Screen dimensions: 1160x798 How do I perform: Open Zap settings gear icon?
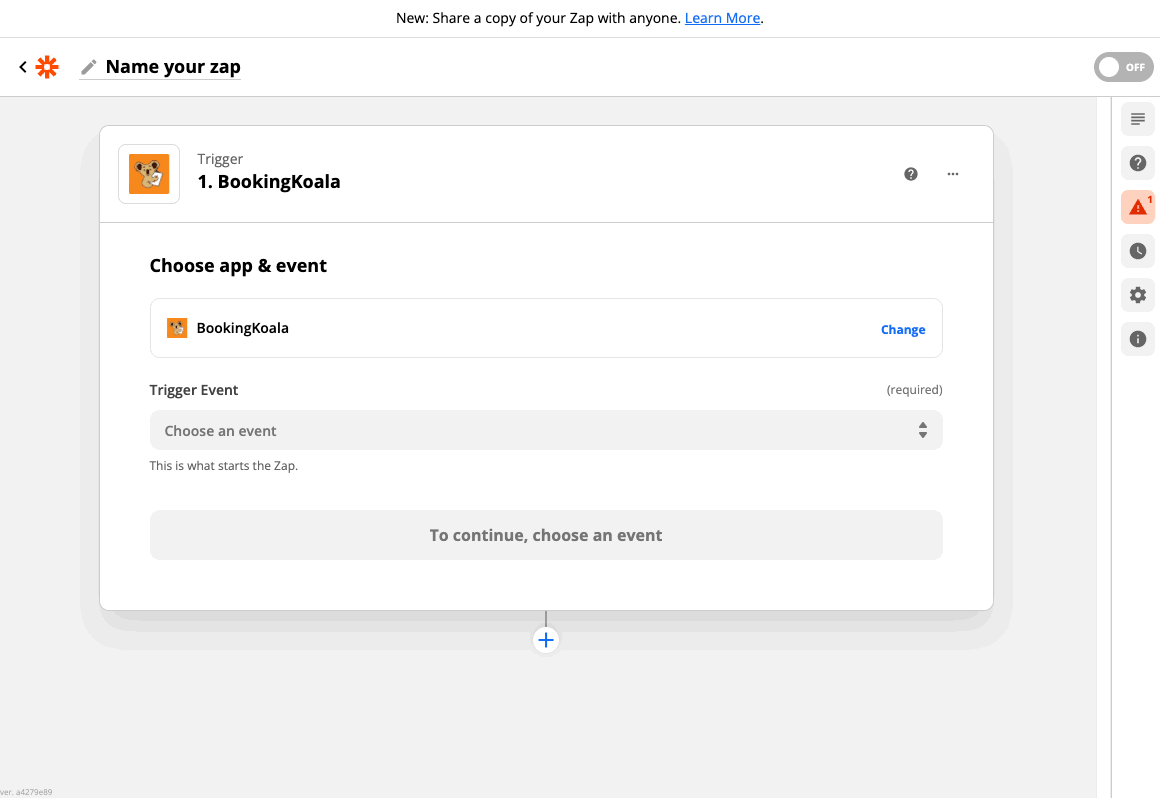[1137, 295]
